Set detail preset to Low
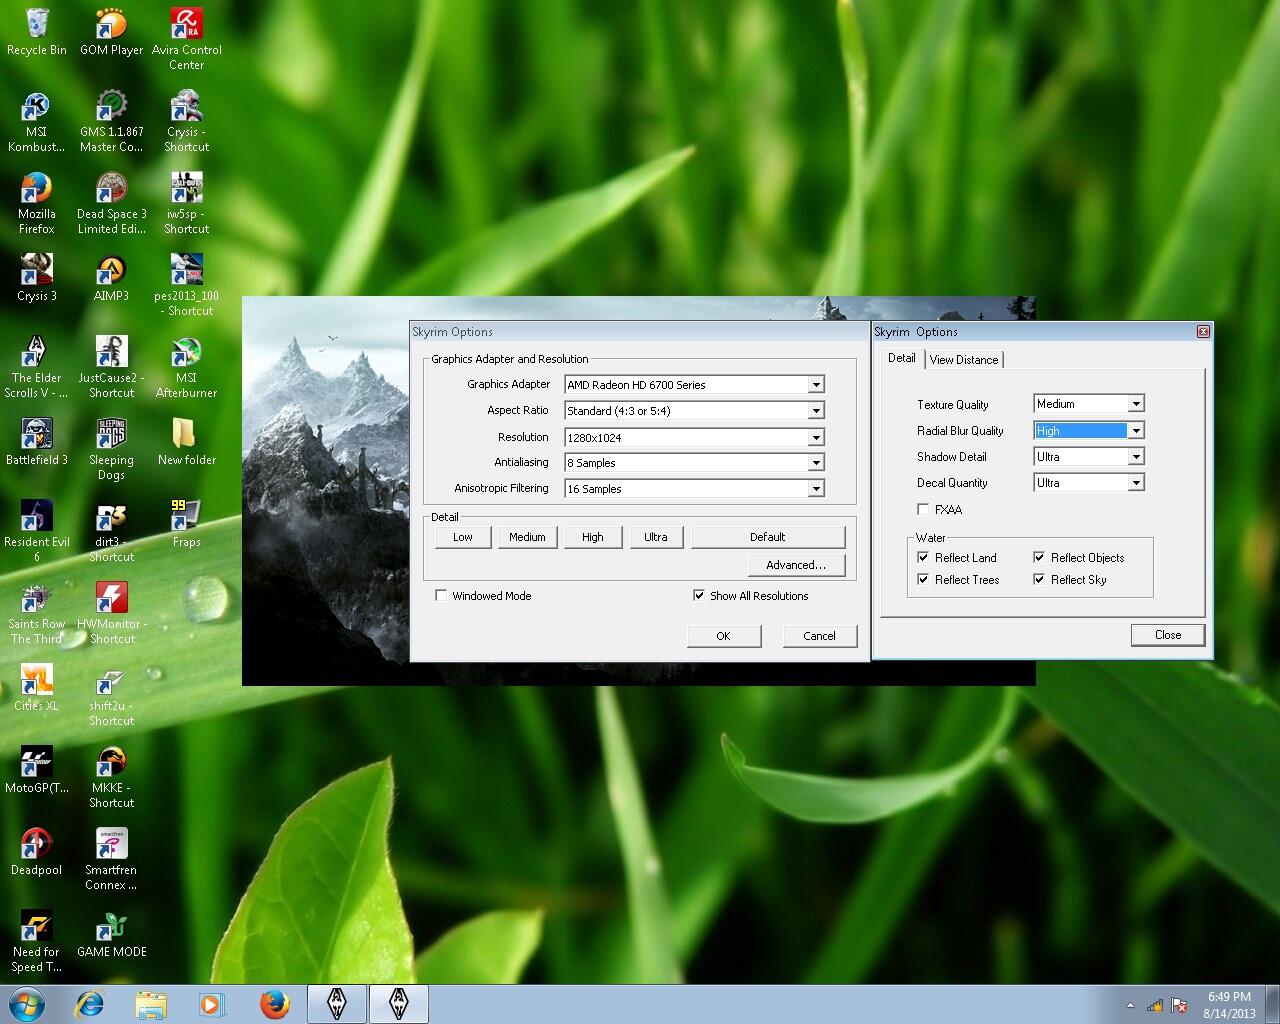 coord(463,537)
